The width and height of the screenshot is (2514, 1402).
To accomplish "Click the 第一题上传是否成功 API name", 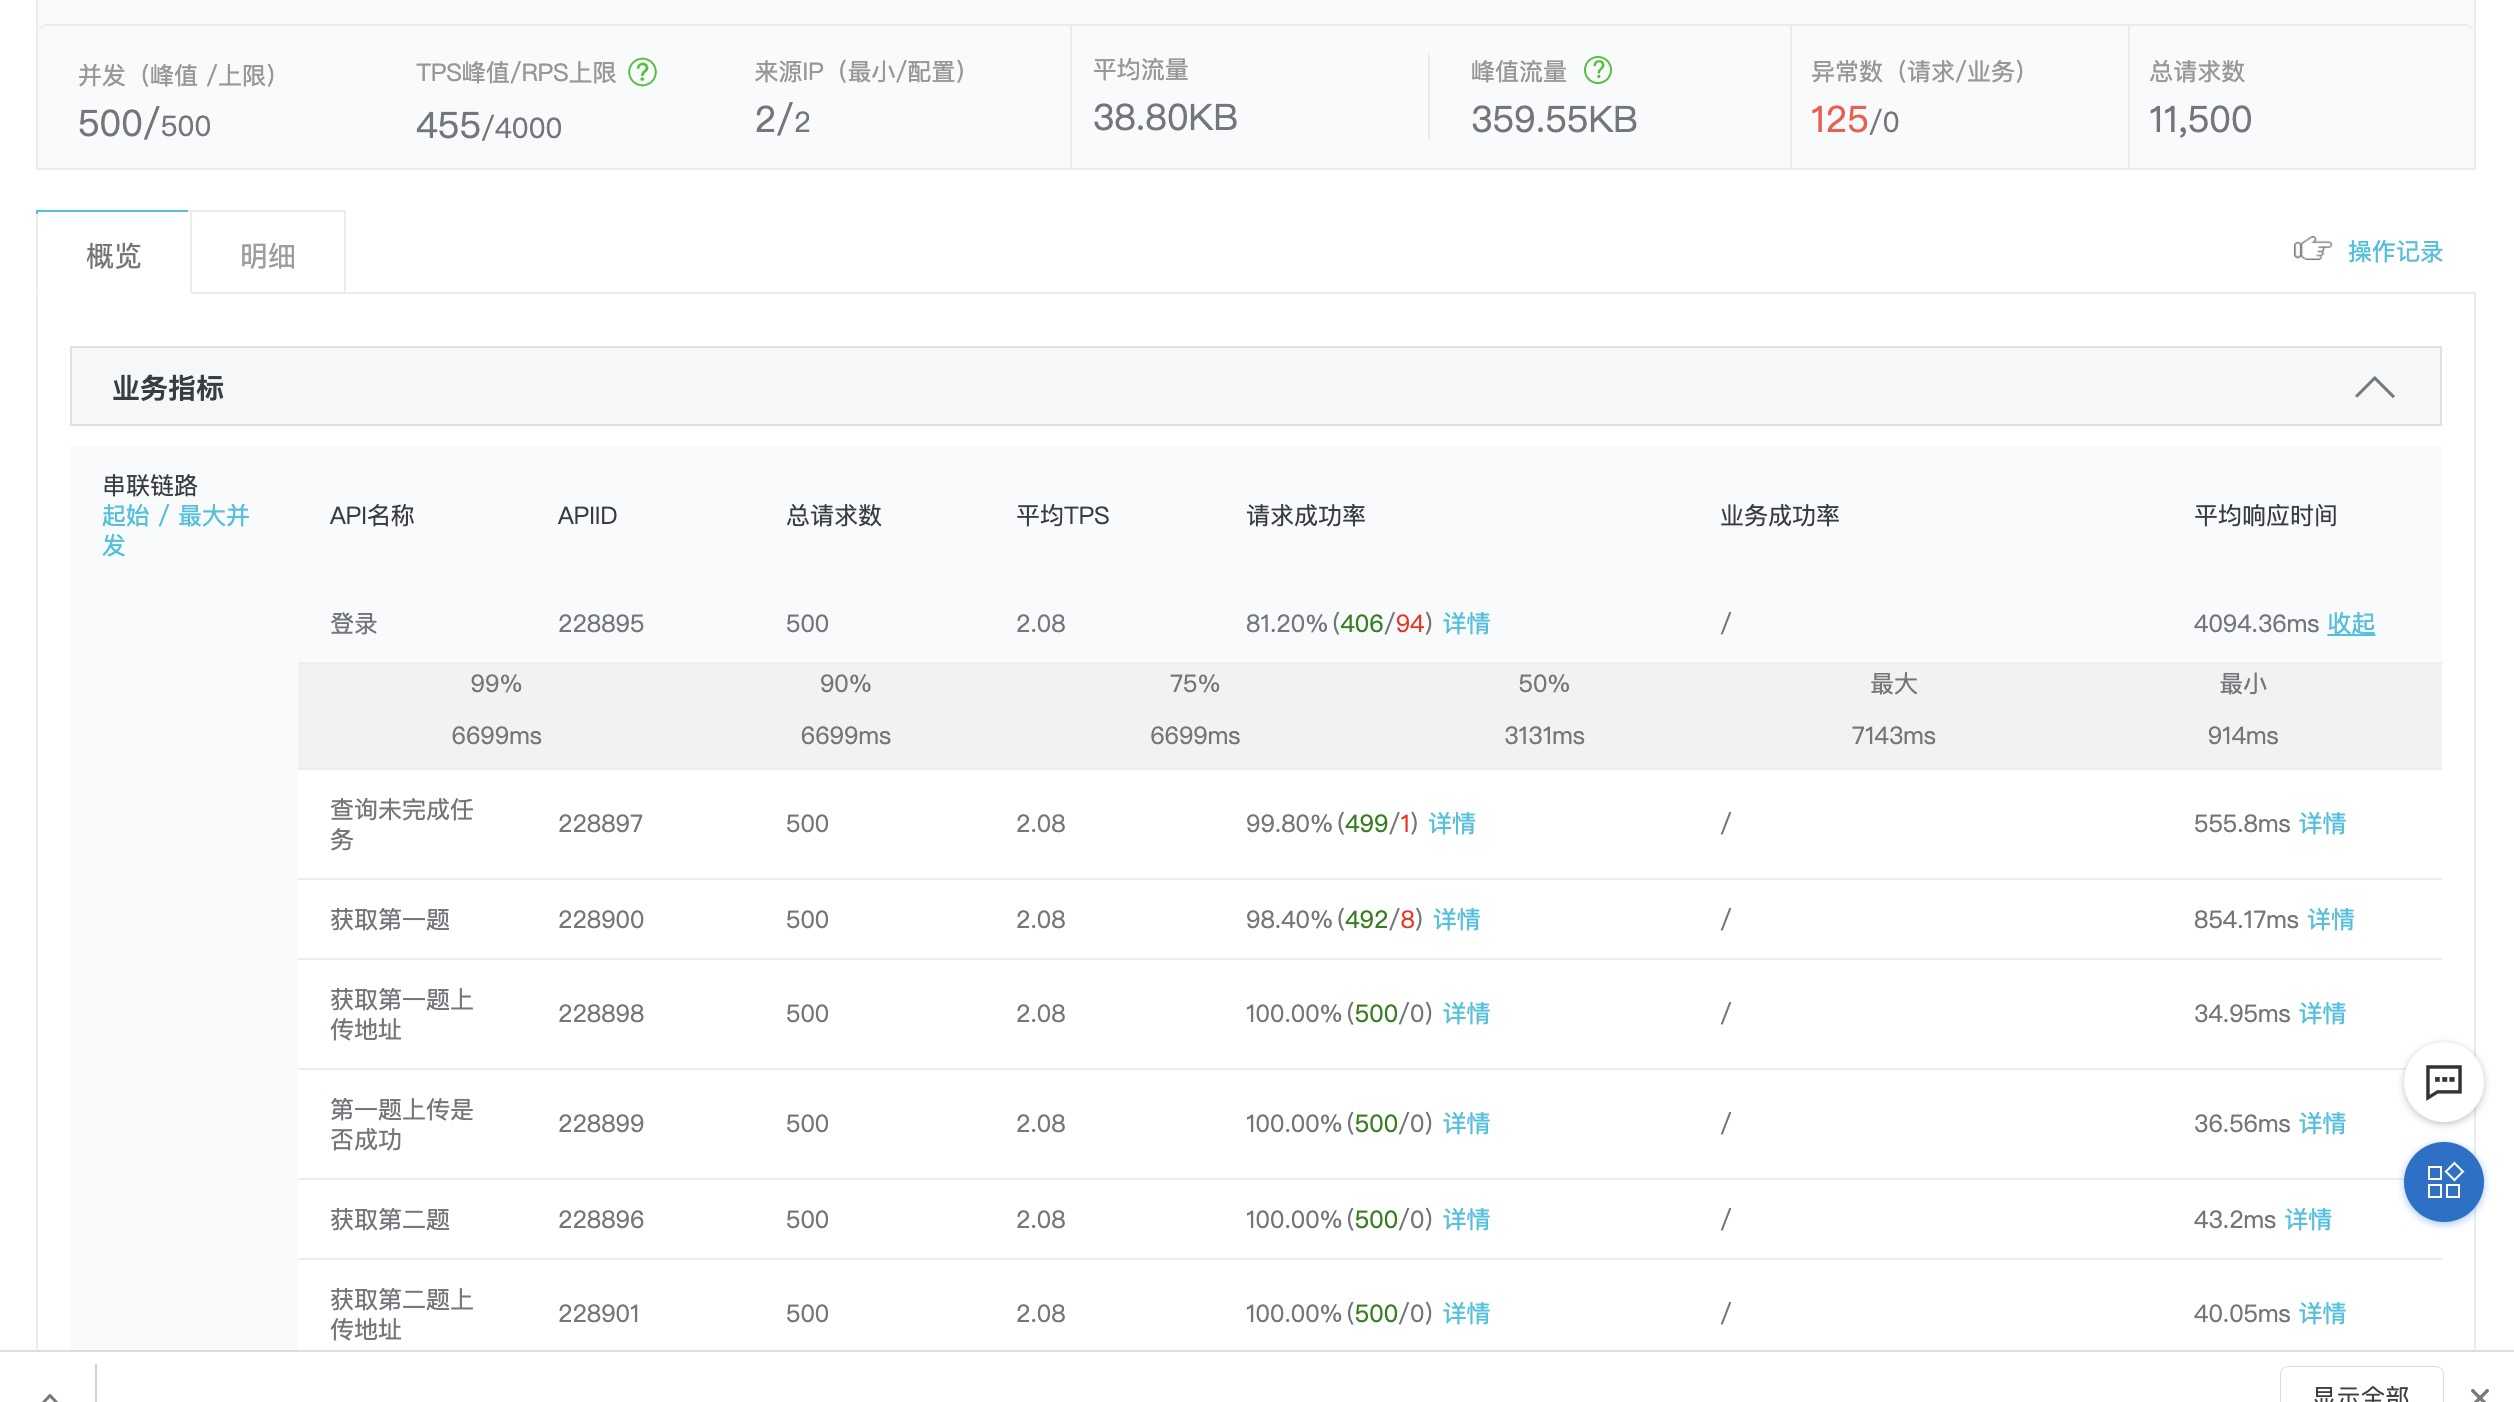I will coord(401,1124).
